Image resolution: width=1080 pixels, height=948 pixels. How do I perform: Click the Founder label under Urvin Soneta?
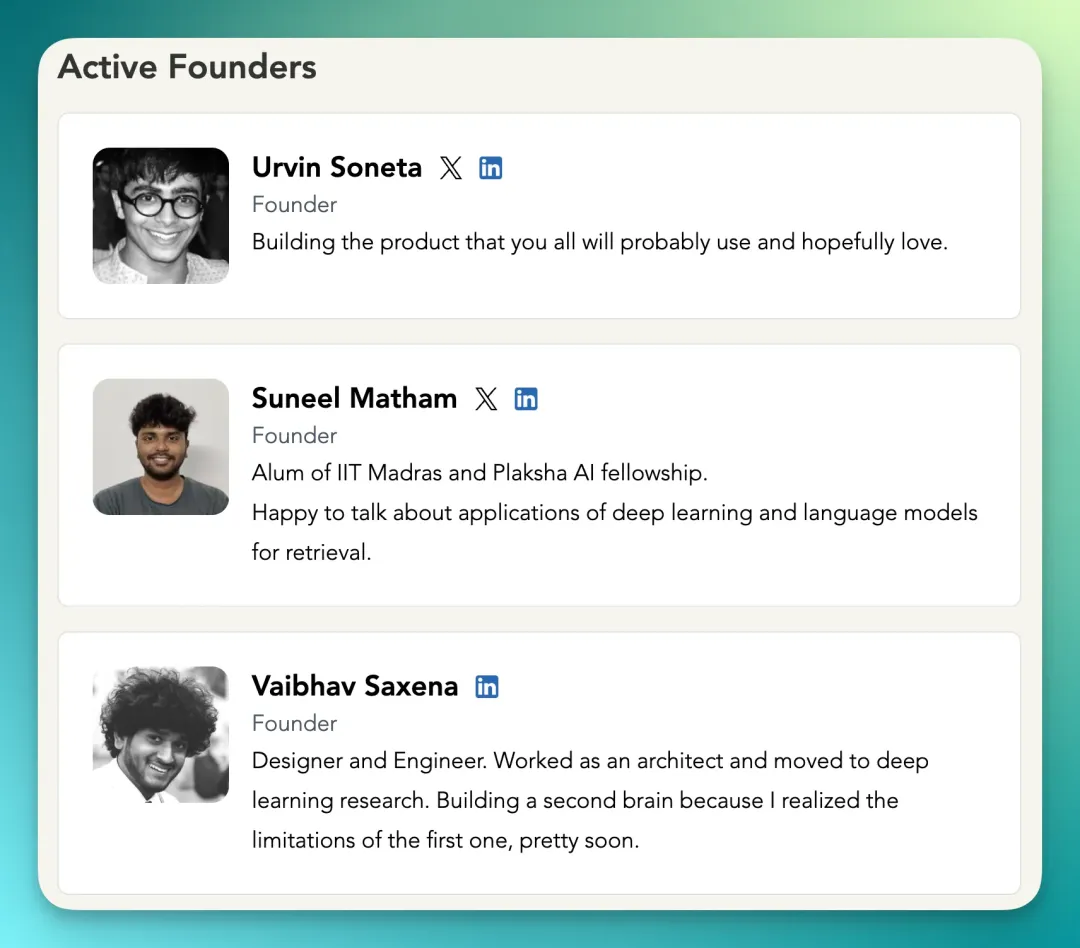294,205
